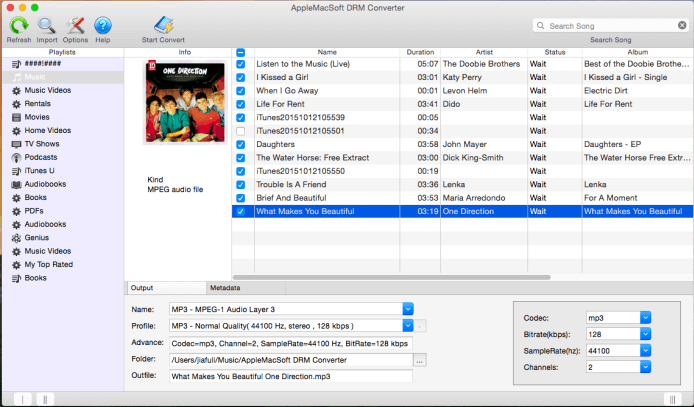The width and height of the screenshot is (694, 407).
Task: Open the Options settings icon
Action: [x=75, y=25]
